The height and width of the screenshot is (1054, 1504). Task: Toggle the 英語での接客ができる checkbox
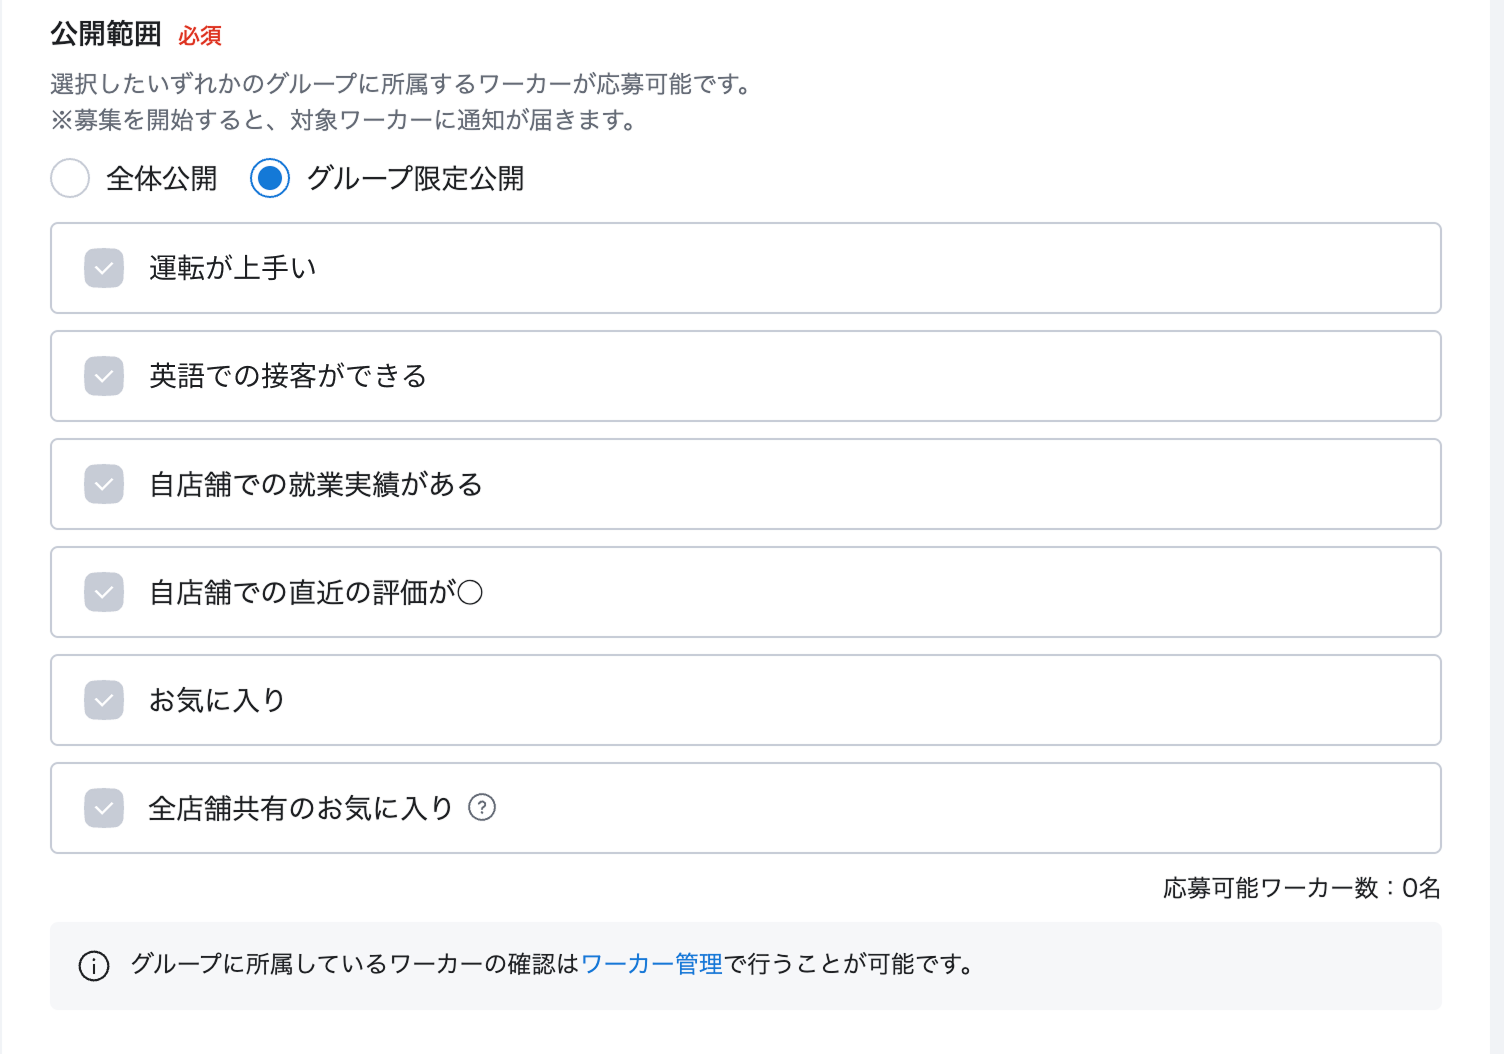104,376
